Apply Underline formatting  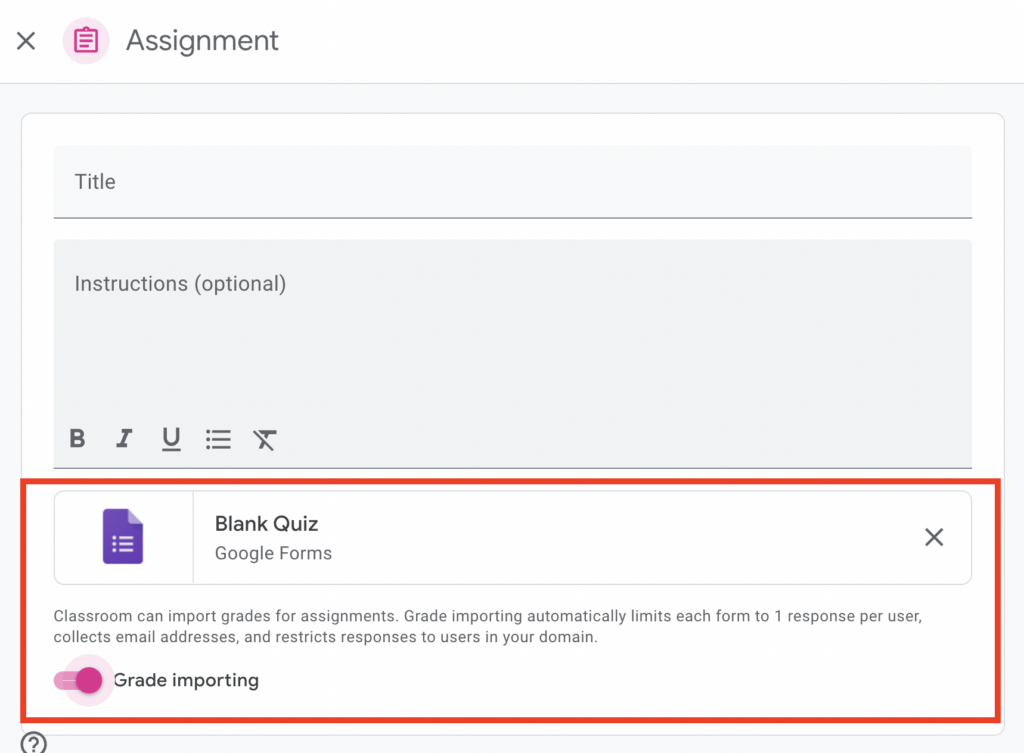(x=171, y=439)
